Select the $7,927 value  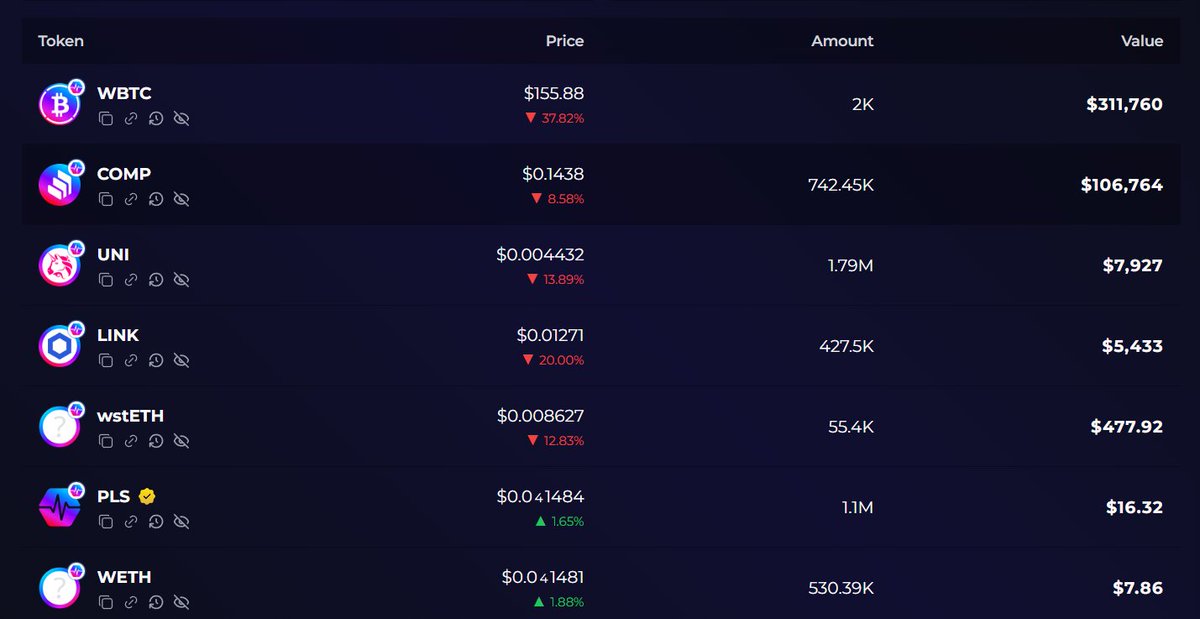(1132, 265)
